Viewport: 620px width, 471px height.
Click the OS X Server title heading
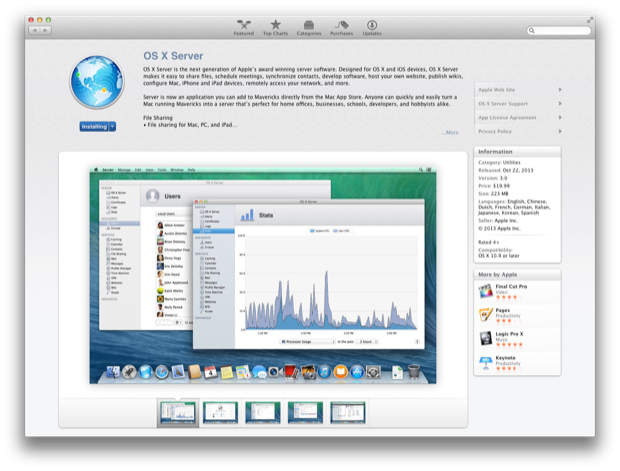(173, 56)
